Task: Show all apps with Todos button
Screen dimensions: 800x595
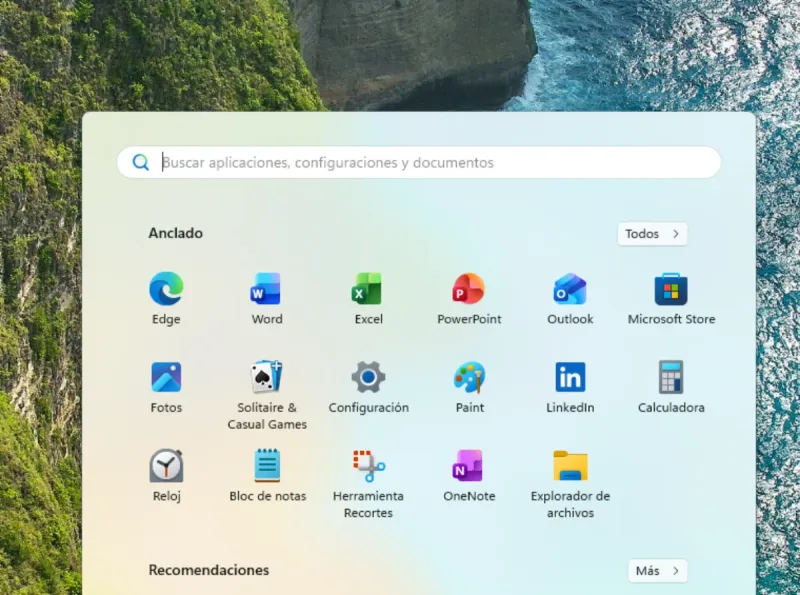Action: [x=652, y=234]
